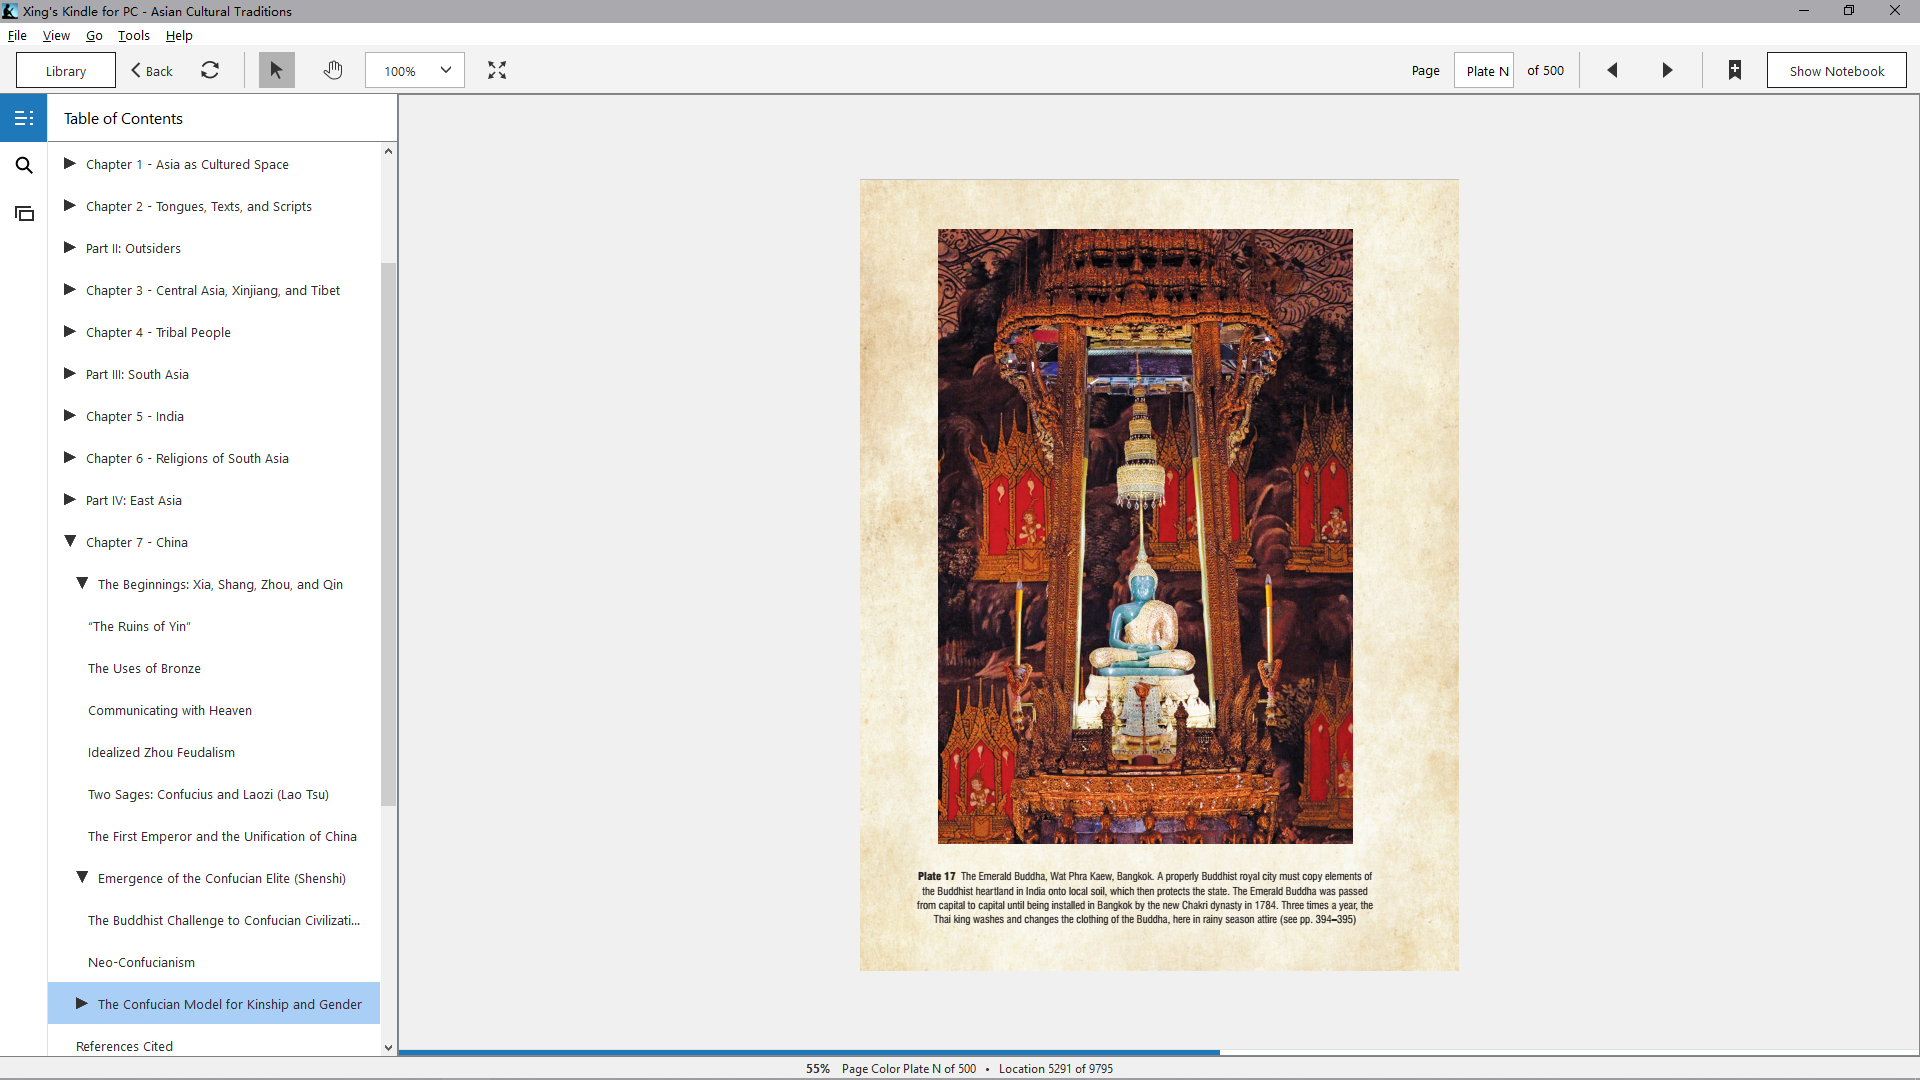Select the hand pan tool
1920x1080 pixels.
(x=333, y=70)
